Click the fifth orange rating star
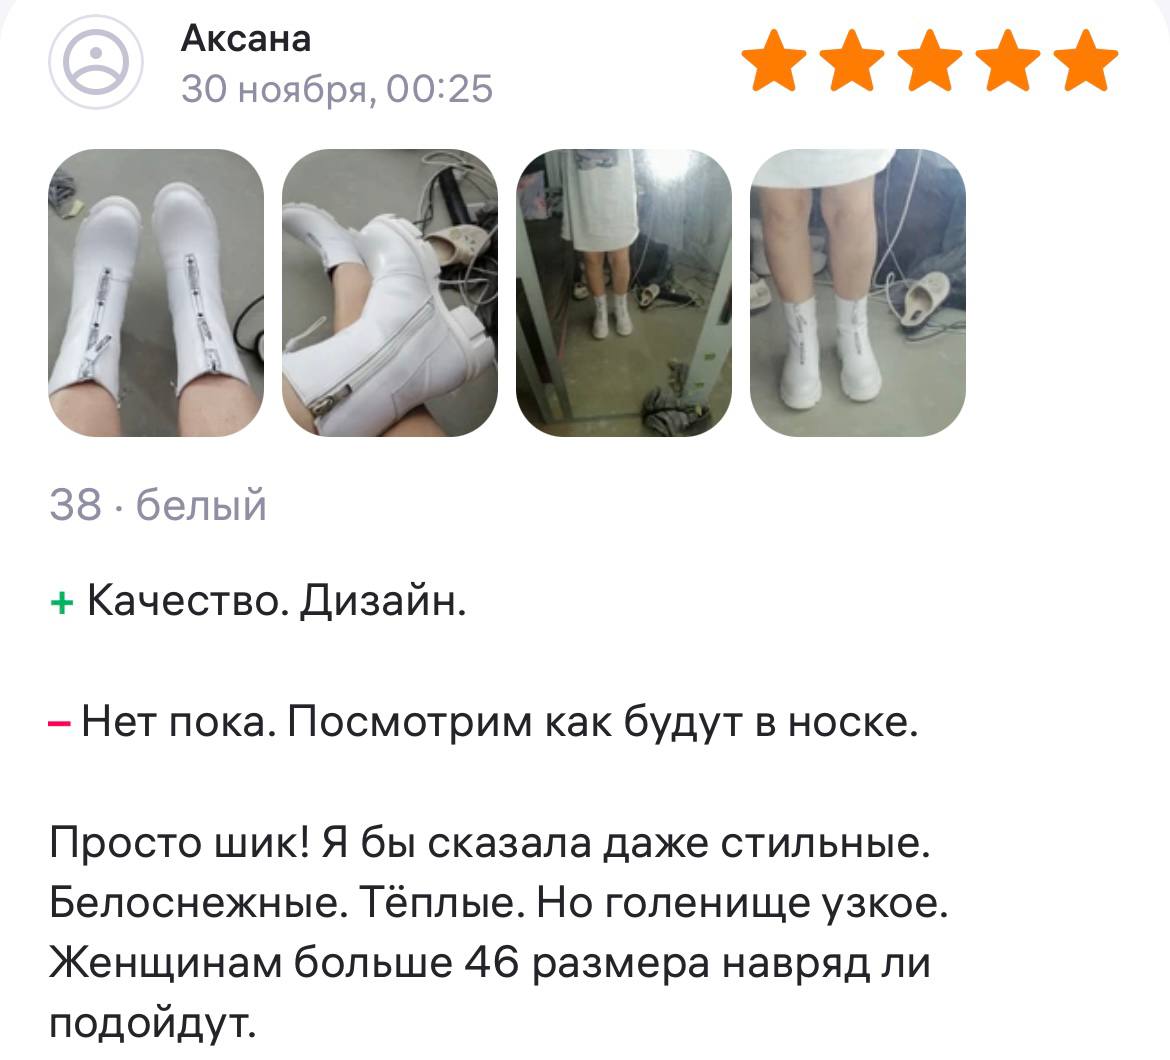The width and height of the screenshot is (1170, 1060). pyautogui.click(x=1086, y=60)
